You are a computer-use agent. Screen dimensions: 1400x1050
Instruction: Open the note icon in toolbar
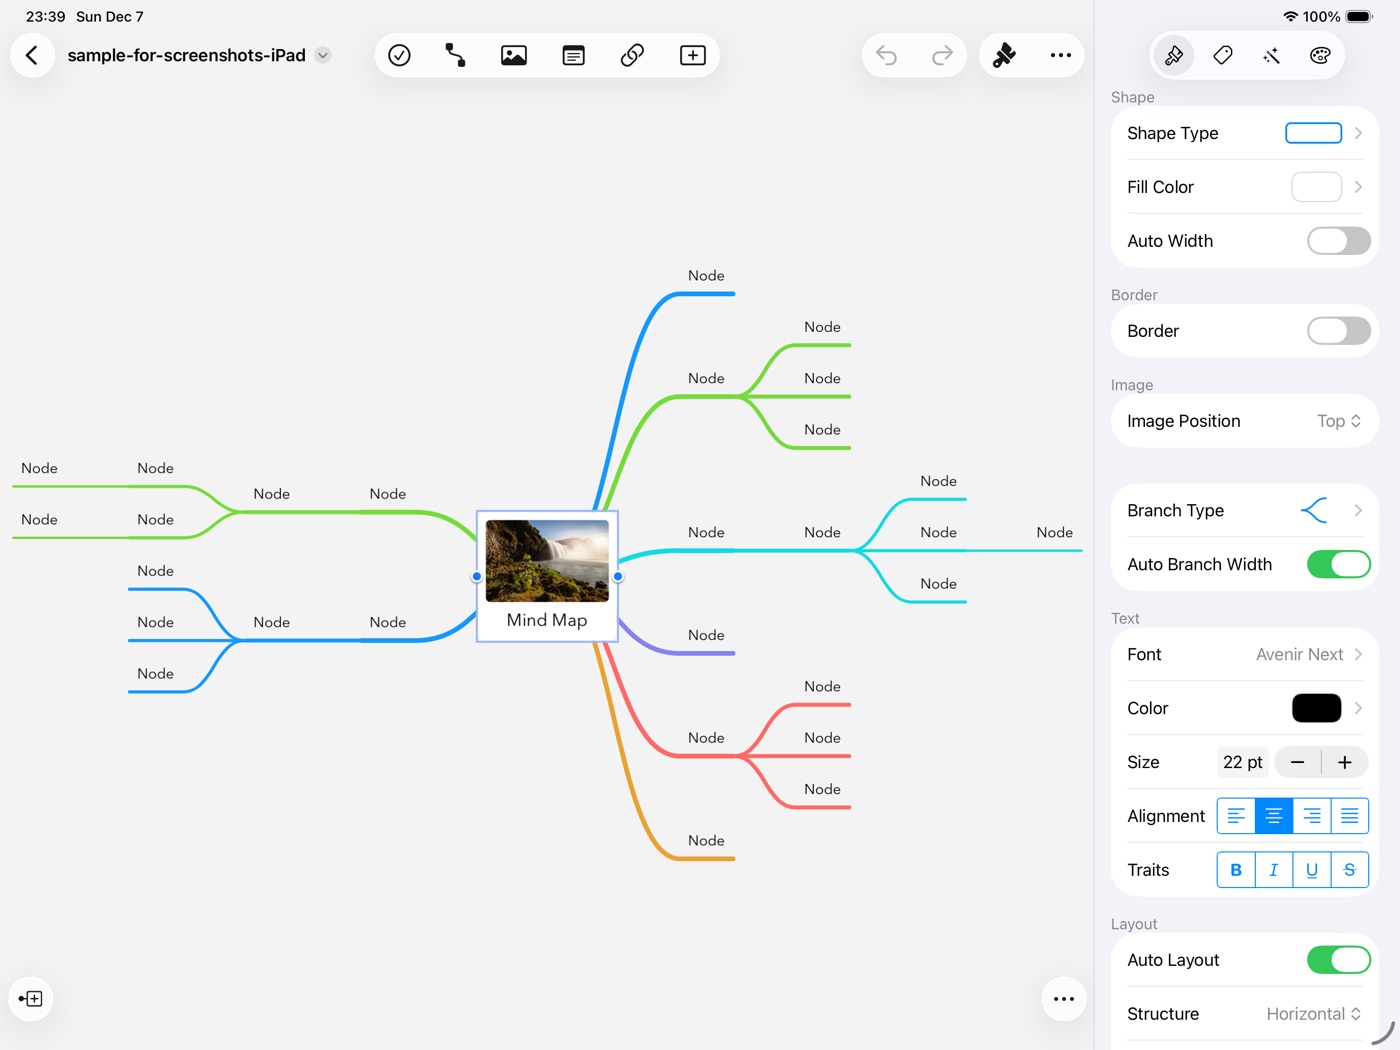(573, 55)
